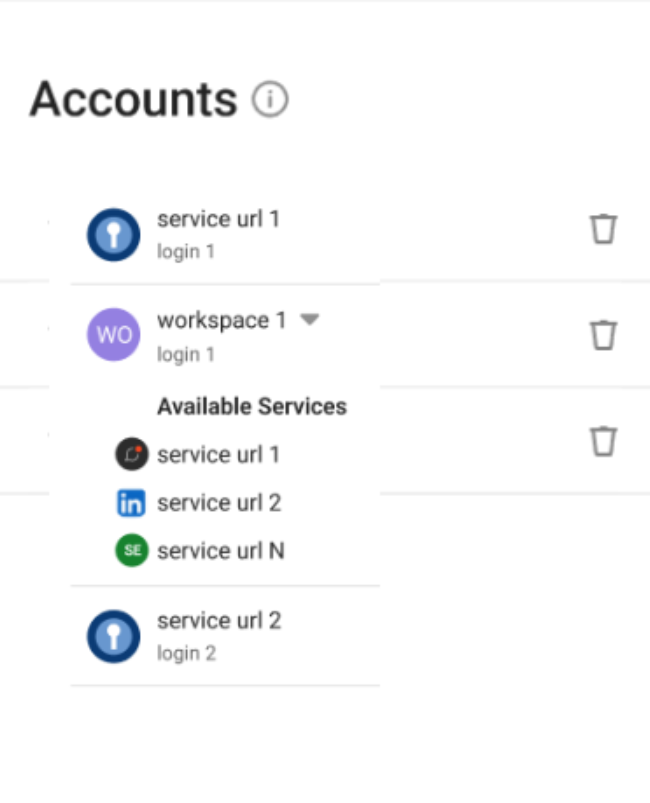
Task: Open the service url N entry
Action: tap(220, 551)
